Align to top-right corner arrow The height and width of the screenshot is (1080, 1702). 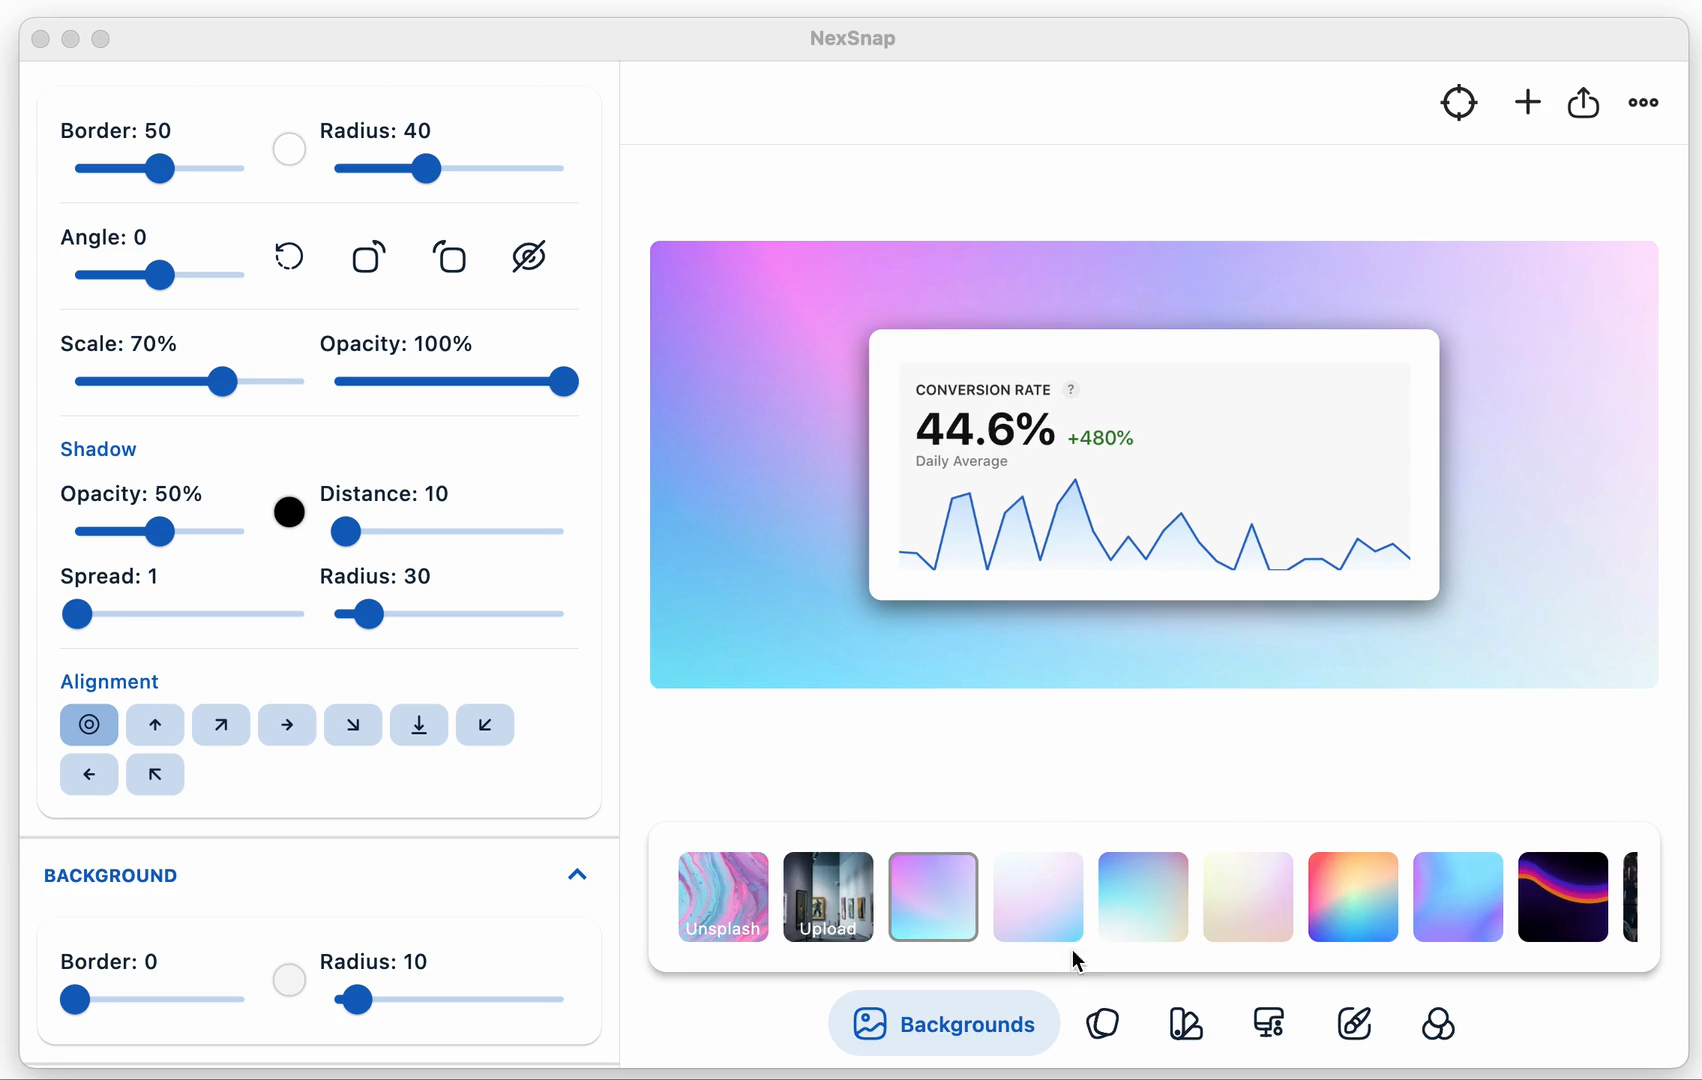tap(221, 725)
